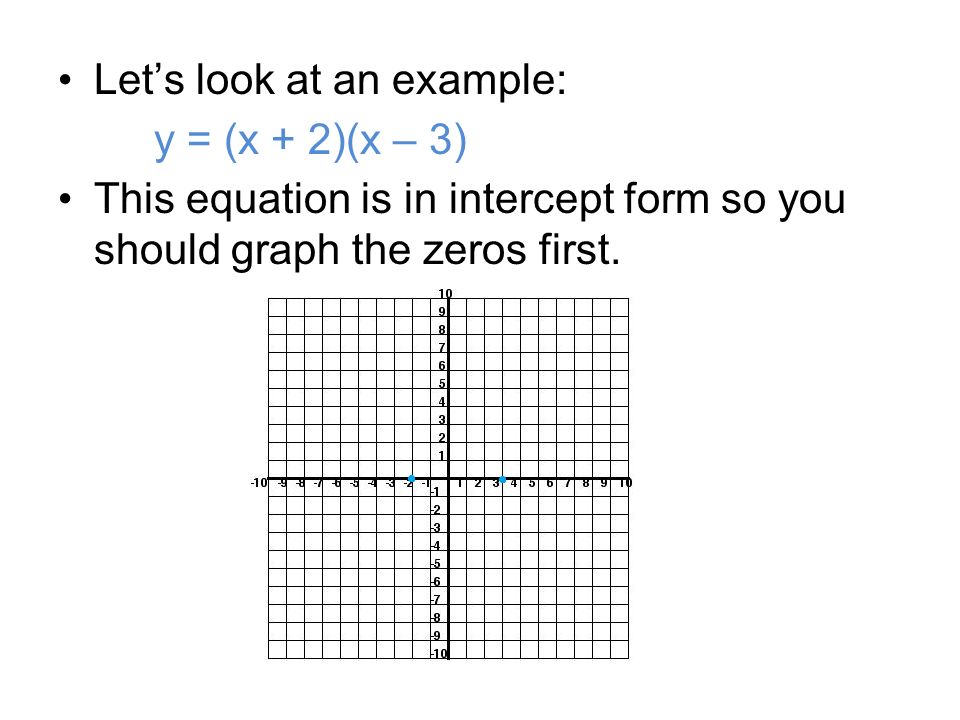Click the 10 label at top of y-axis
Screen dimensions: 960x720
click(445, 293)
